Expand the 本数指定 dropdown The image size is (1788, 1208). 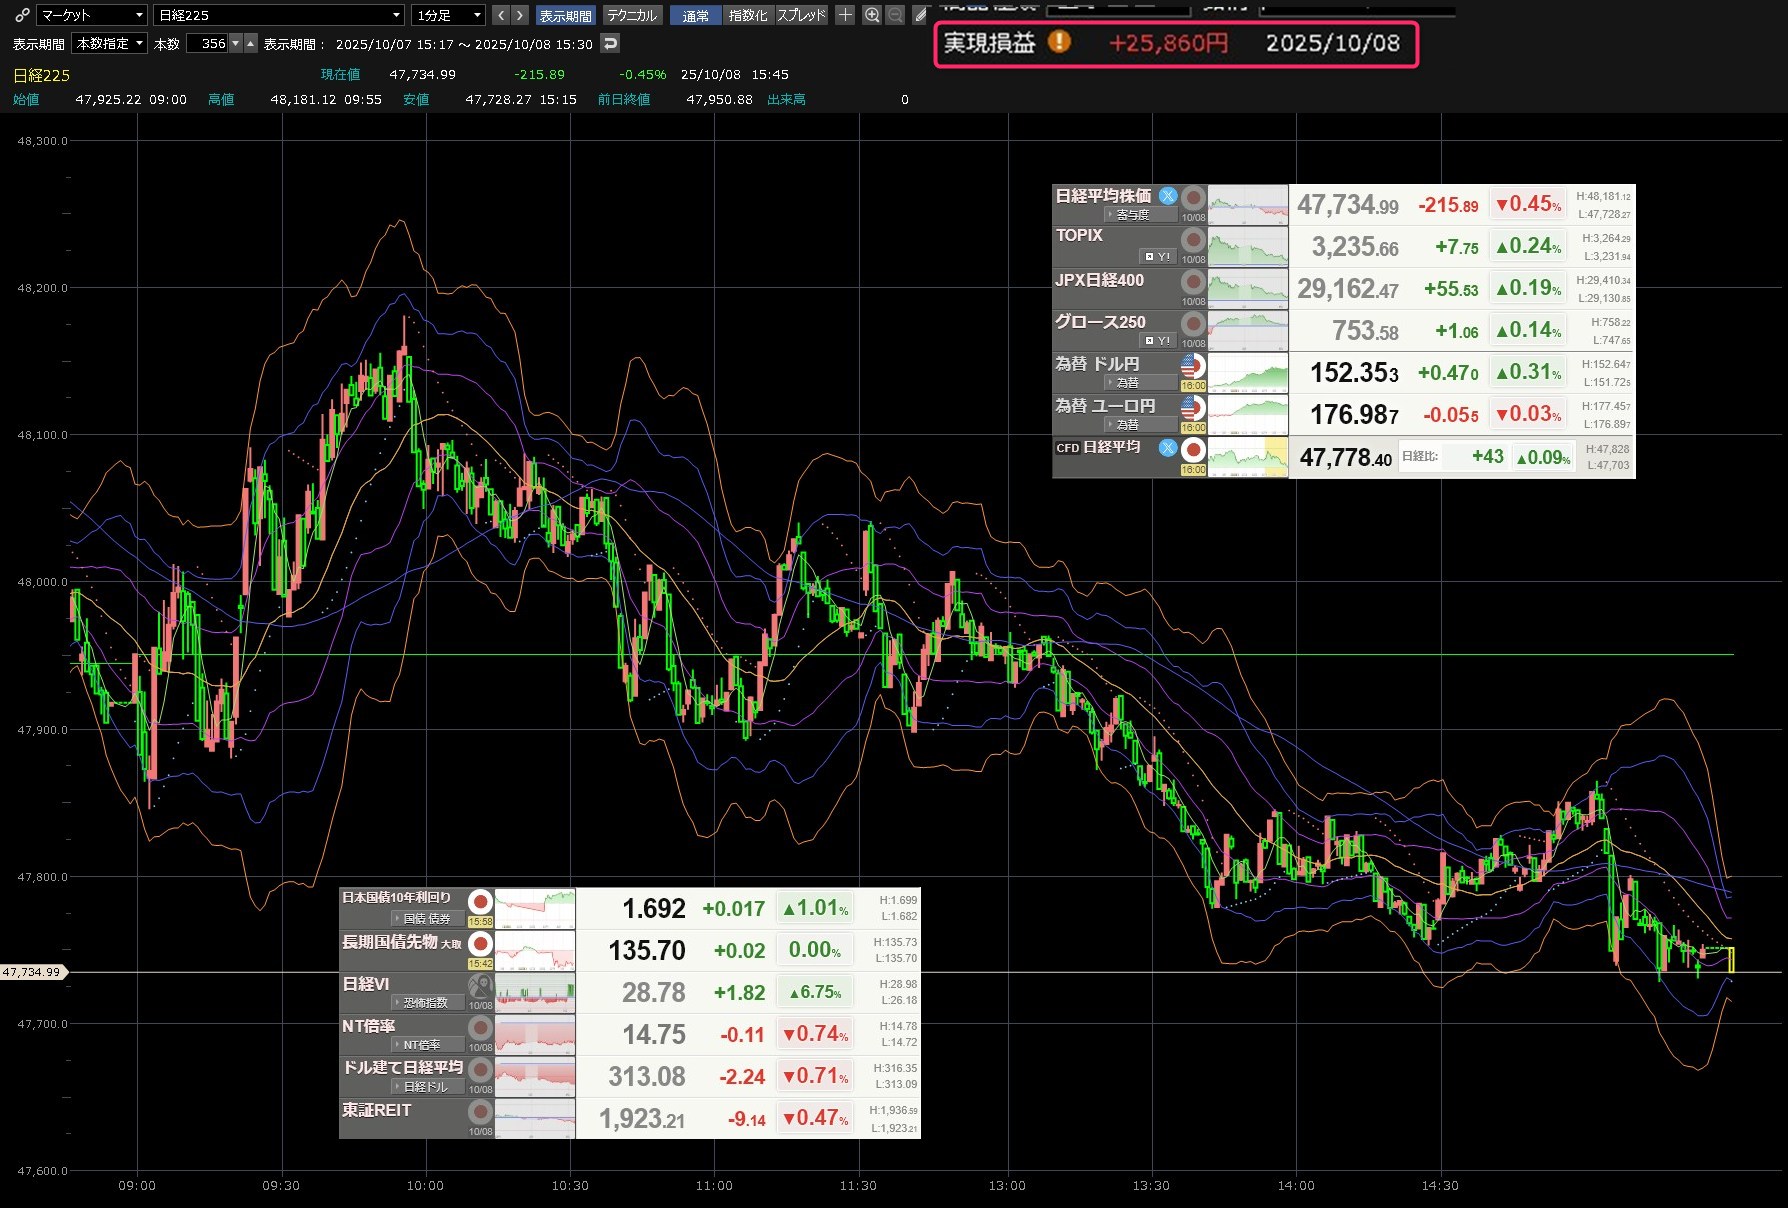[110, 43]
